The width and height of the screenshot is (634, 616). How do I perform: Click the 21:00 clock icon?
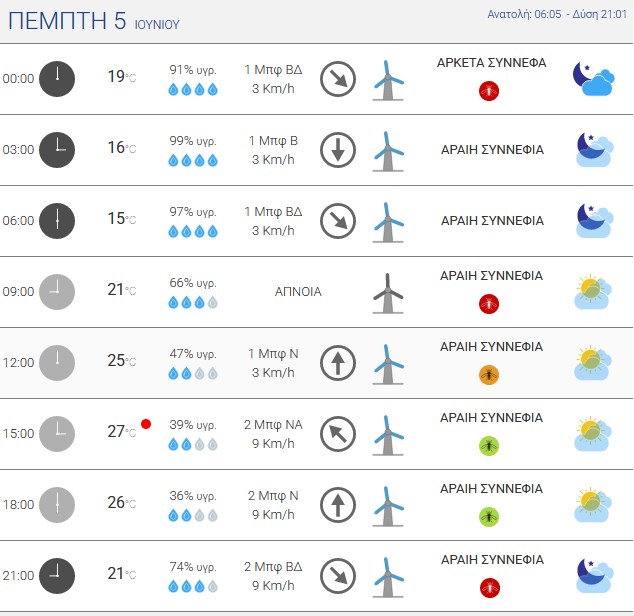click(57, 576)
